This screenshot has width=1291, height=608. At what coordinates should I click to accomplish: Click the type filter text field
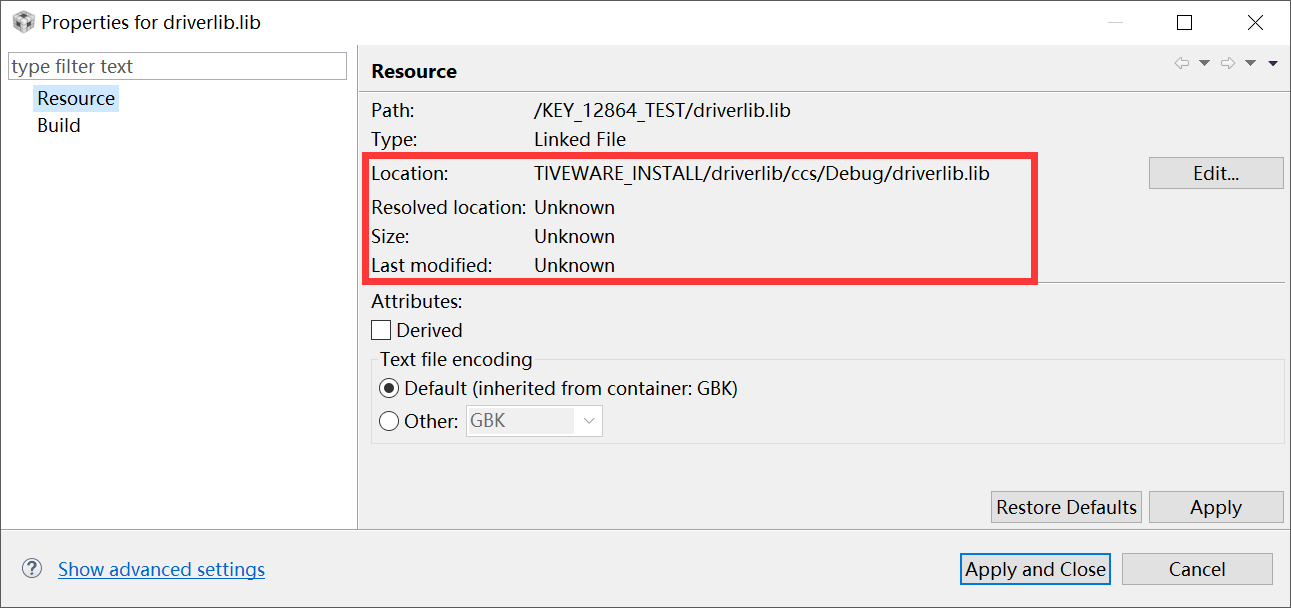(177, 65)
